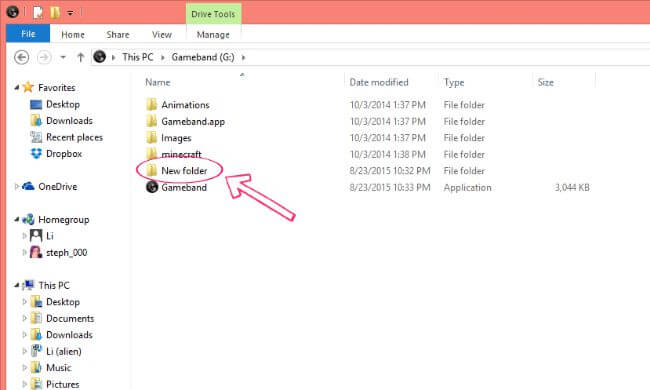Select the New folder name text
The image size is (650, 390).
click(x=184, y=171)
